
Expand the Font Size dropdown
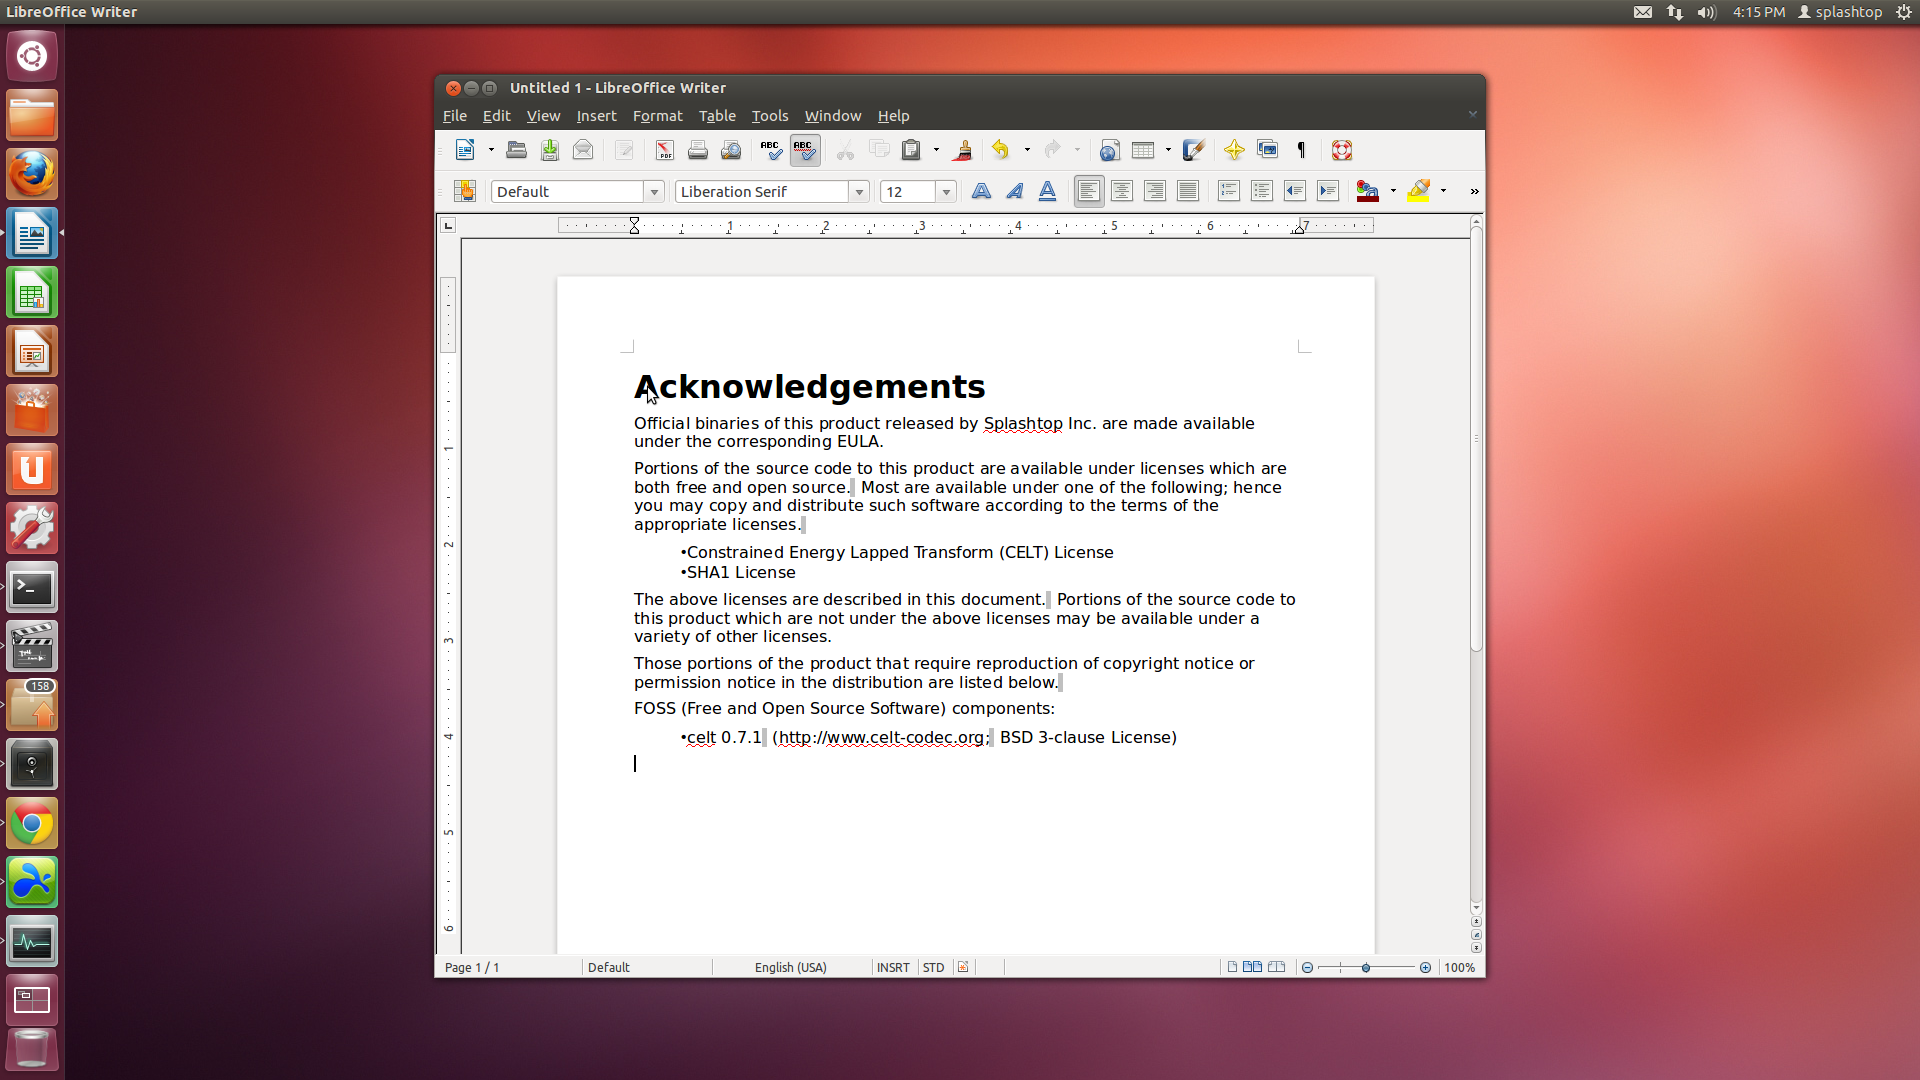click(x=946, y=191)
